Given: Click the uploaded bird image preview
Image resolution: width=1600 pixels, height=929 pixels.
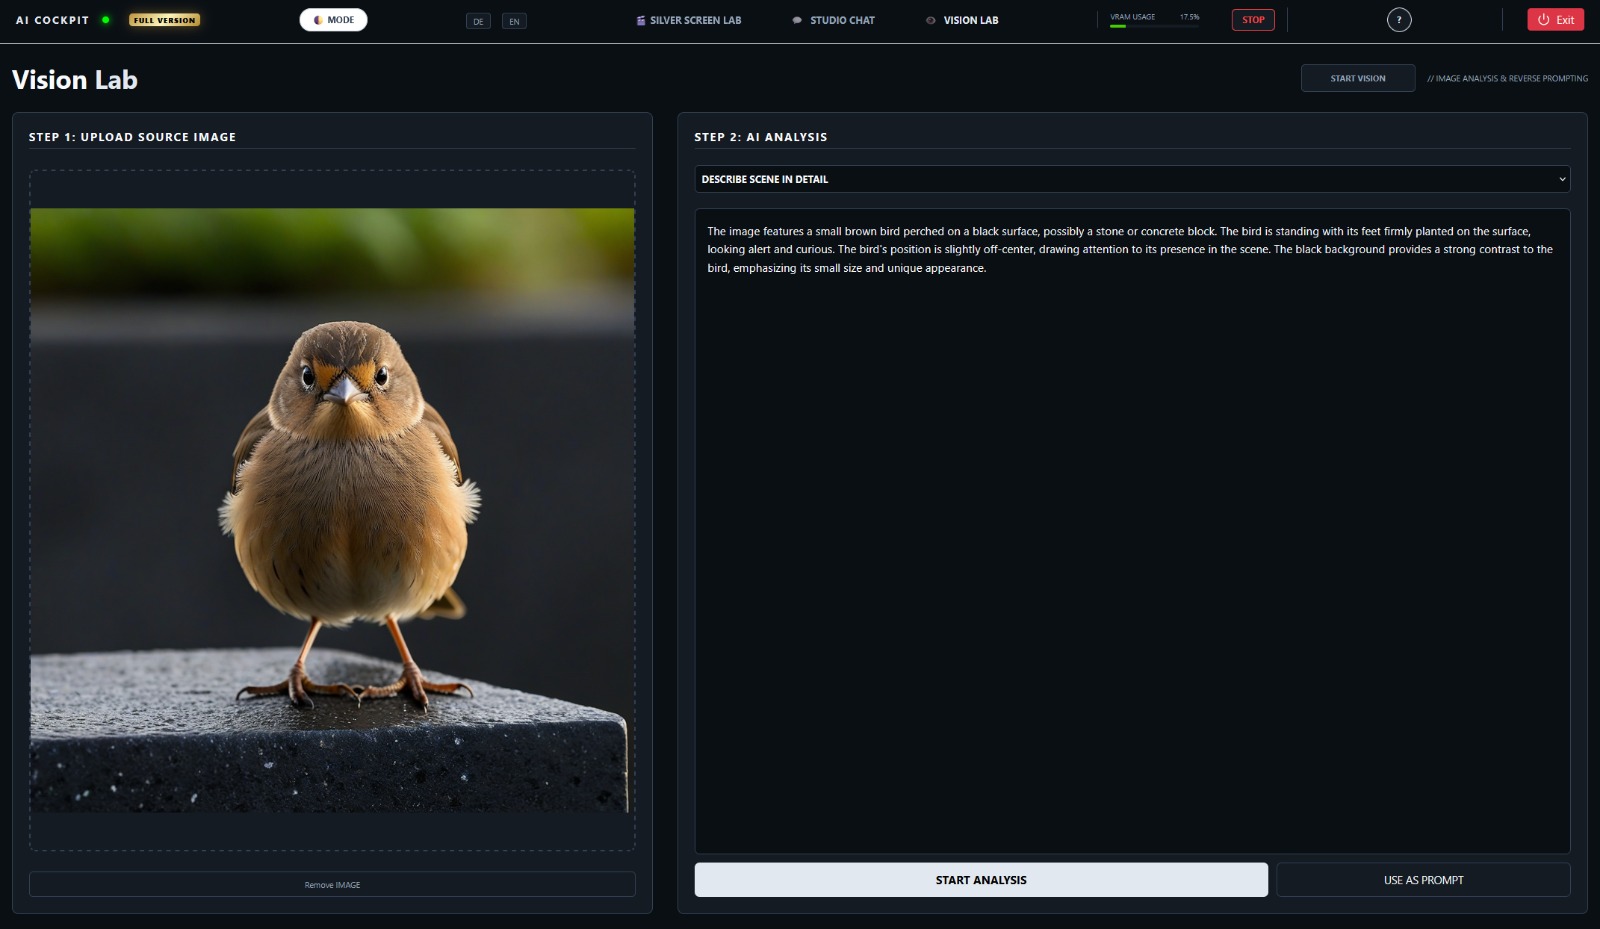Looking at the screenshot, I should (x=332, y=510).
